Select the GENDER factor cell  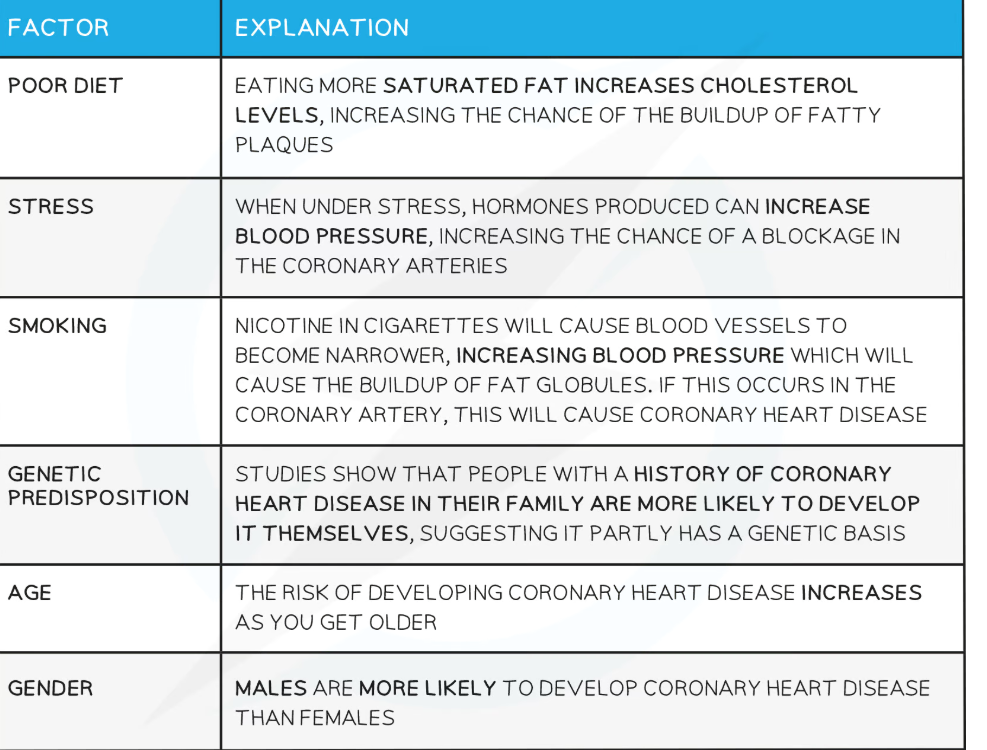click(x=50, y=688)
